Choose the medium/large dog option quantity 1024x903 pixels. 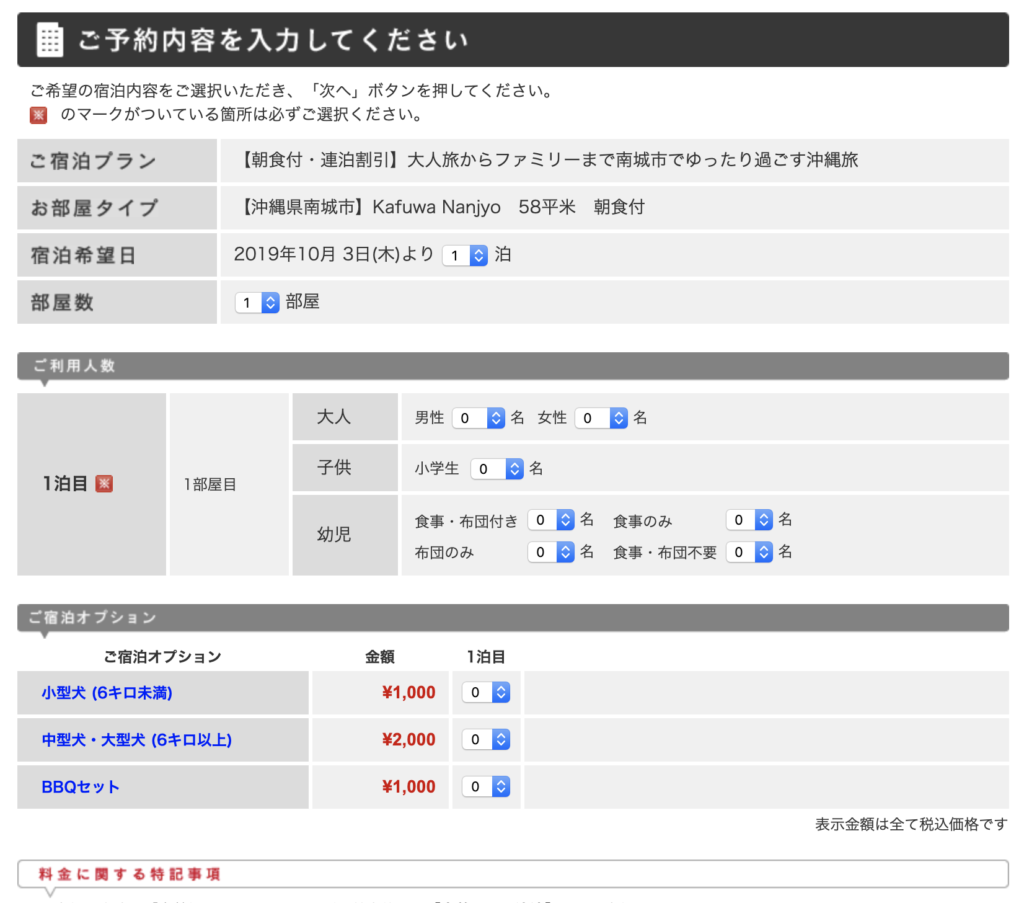pyautogui.click(x=486, y=739)
